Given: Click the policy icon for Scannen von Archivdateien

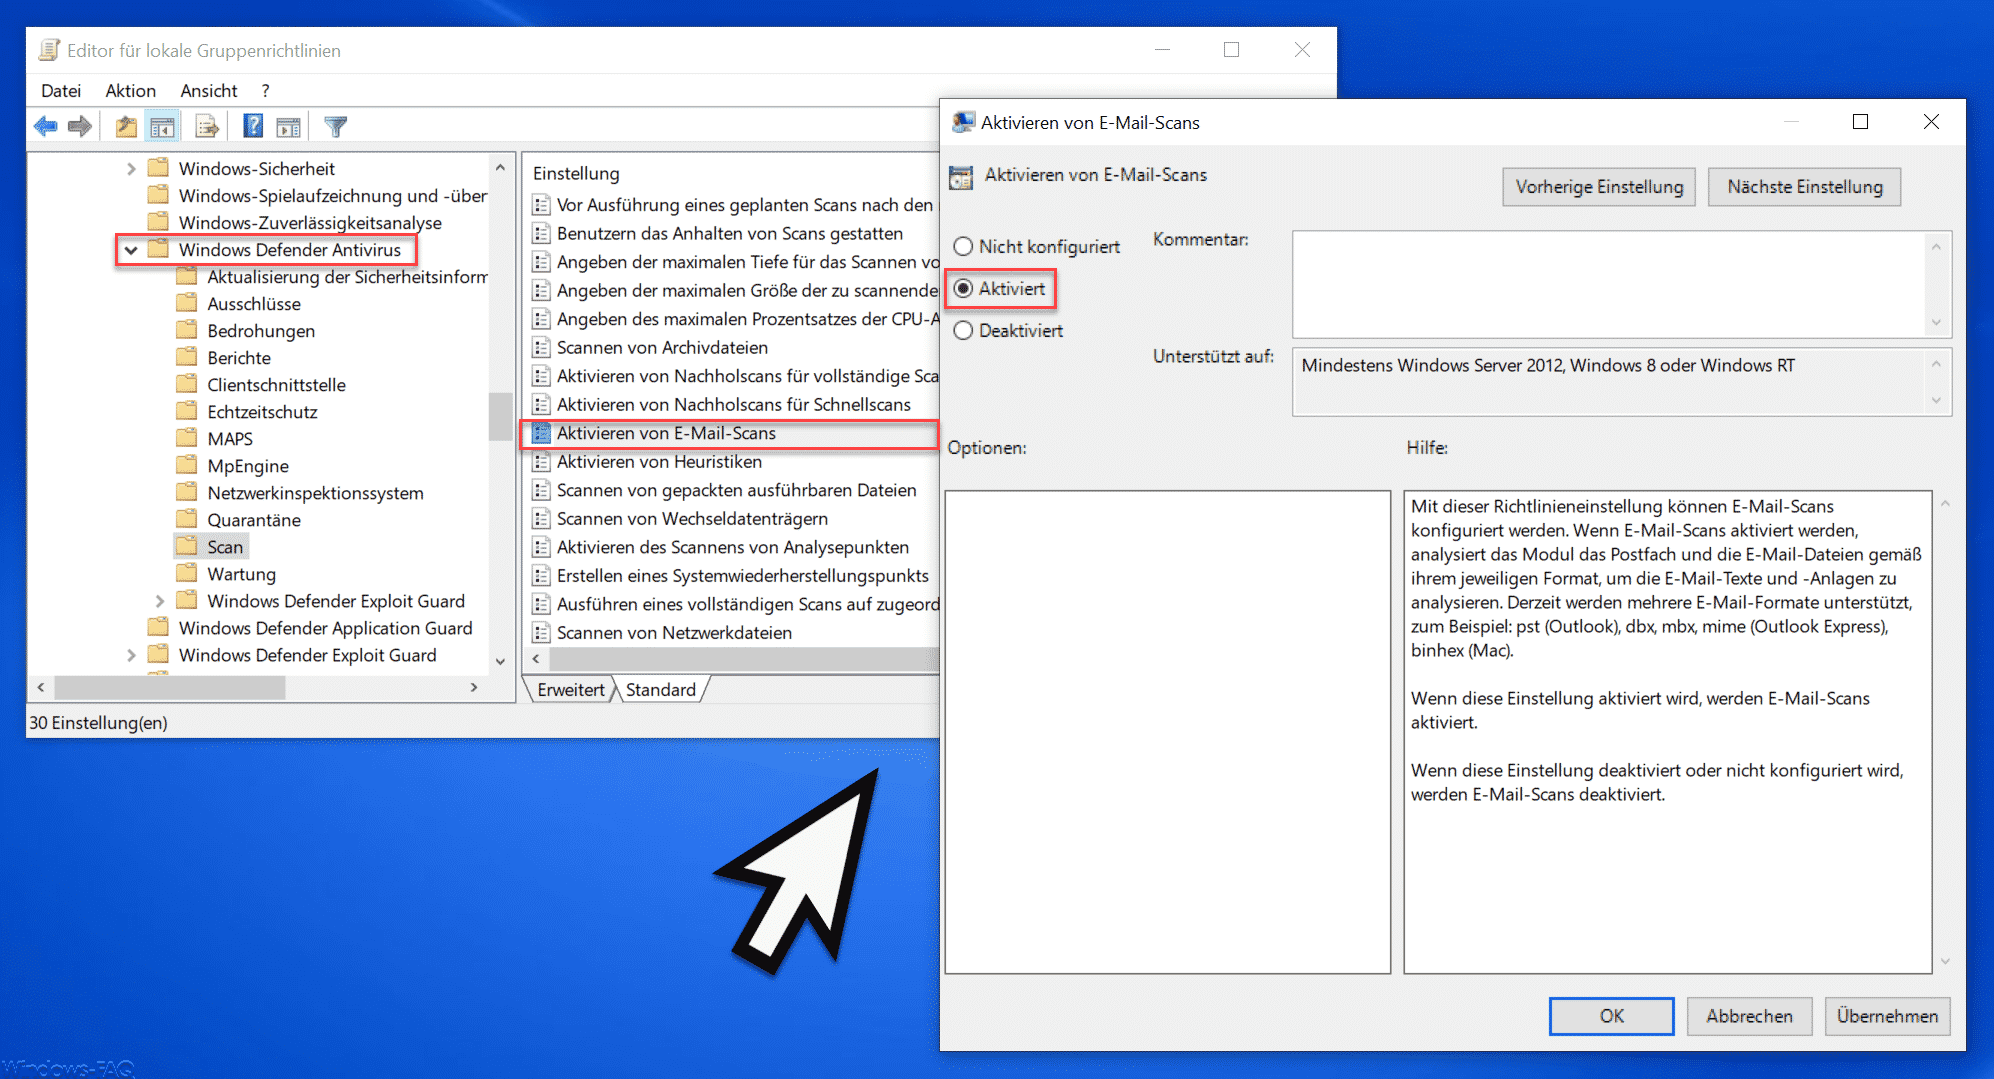Looking at the screenshot, I should 541,347.
